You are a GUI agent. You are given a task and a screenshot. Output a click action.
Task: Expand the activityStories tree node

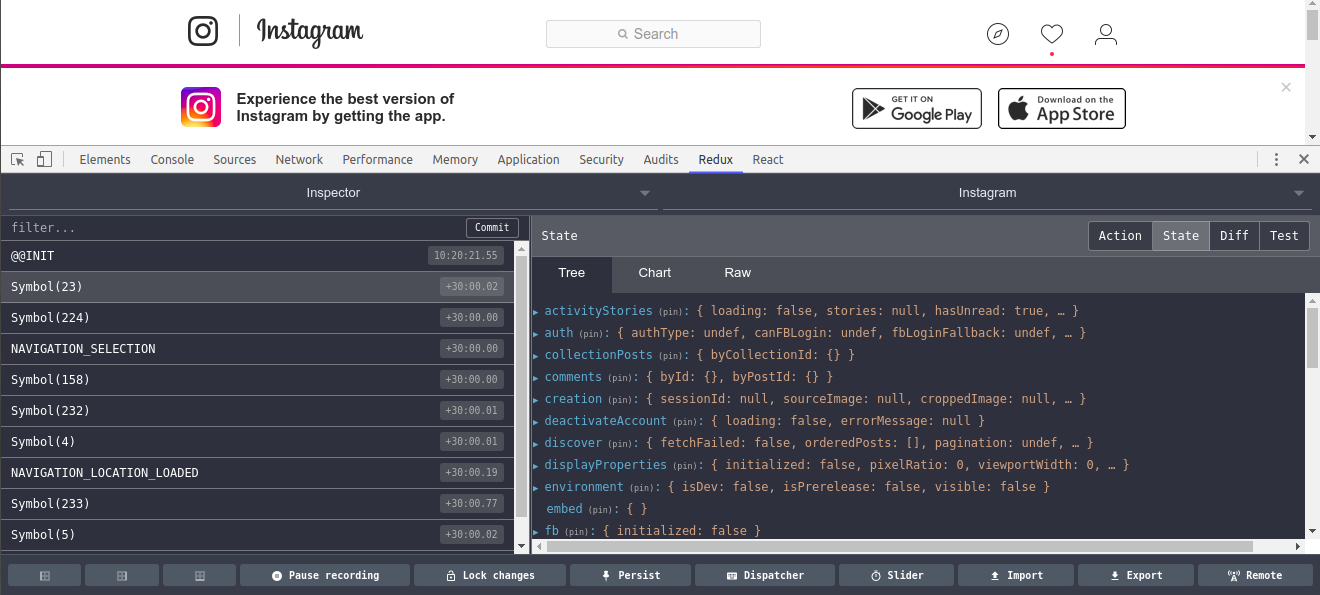tap(536, 312)
